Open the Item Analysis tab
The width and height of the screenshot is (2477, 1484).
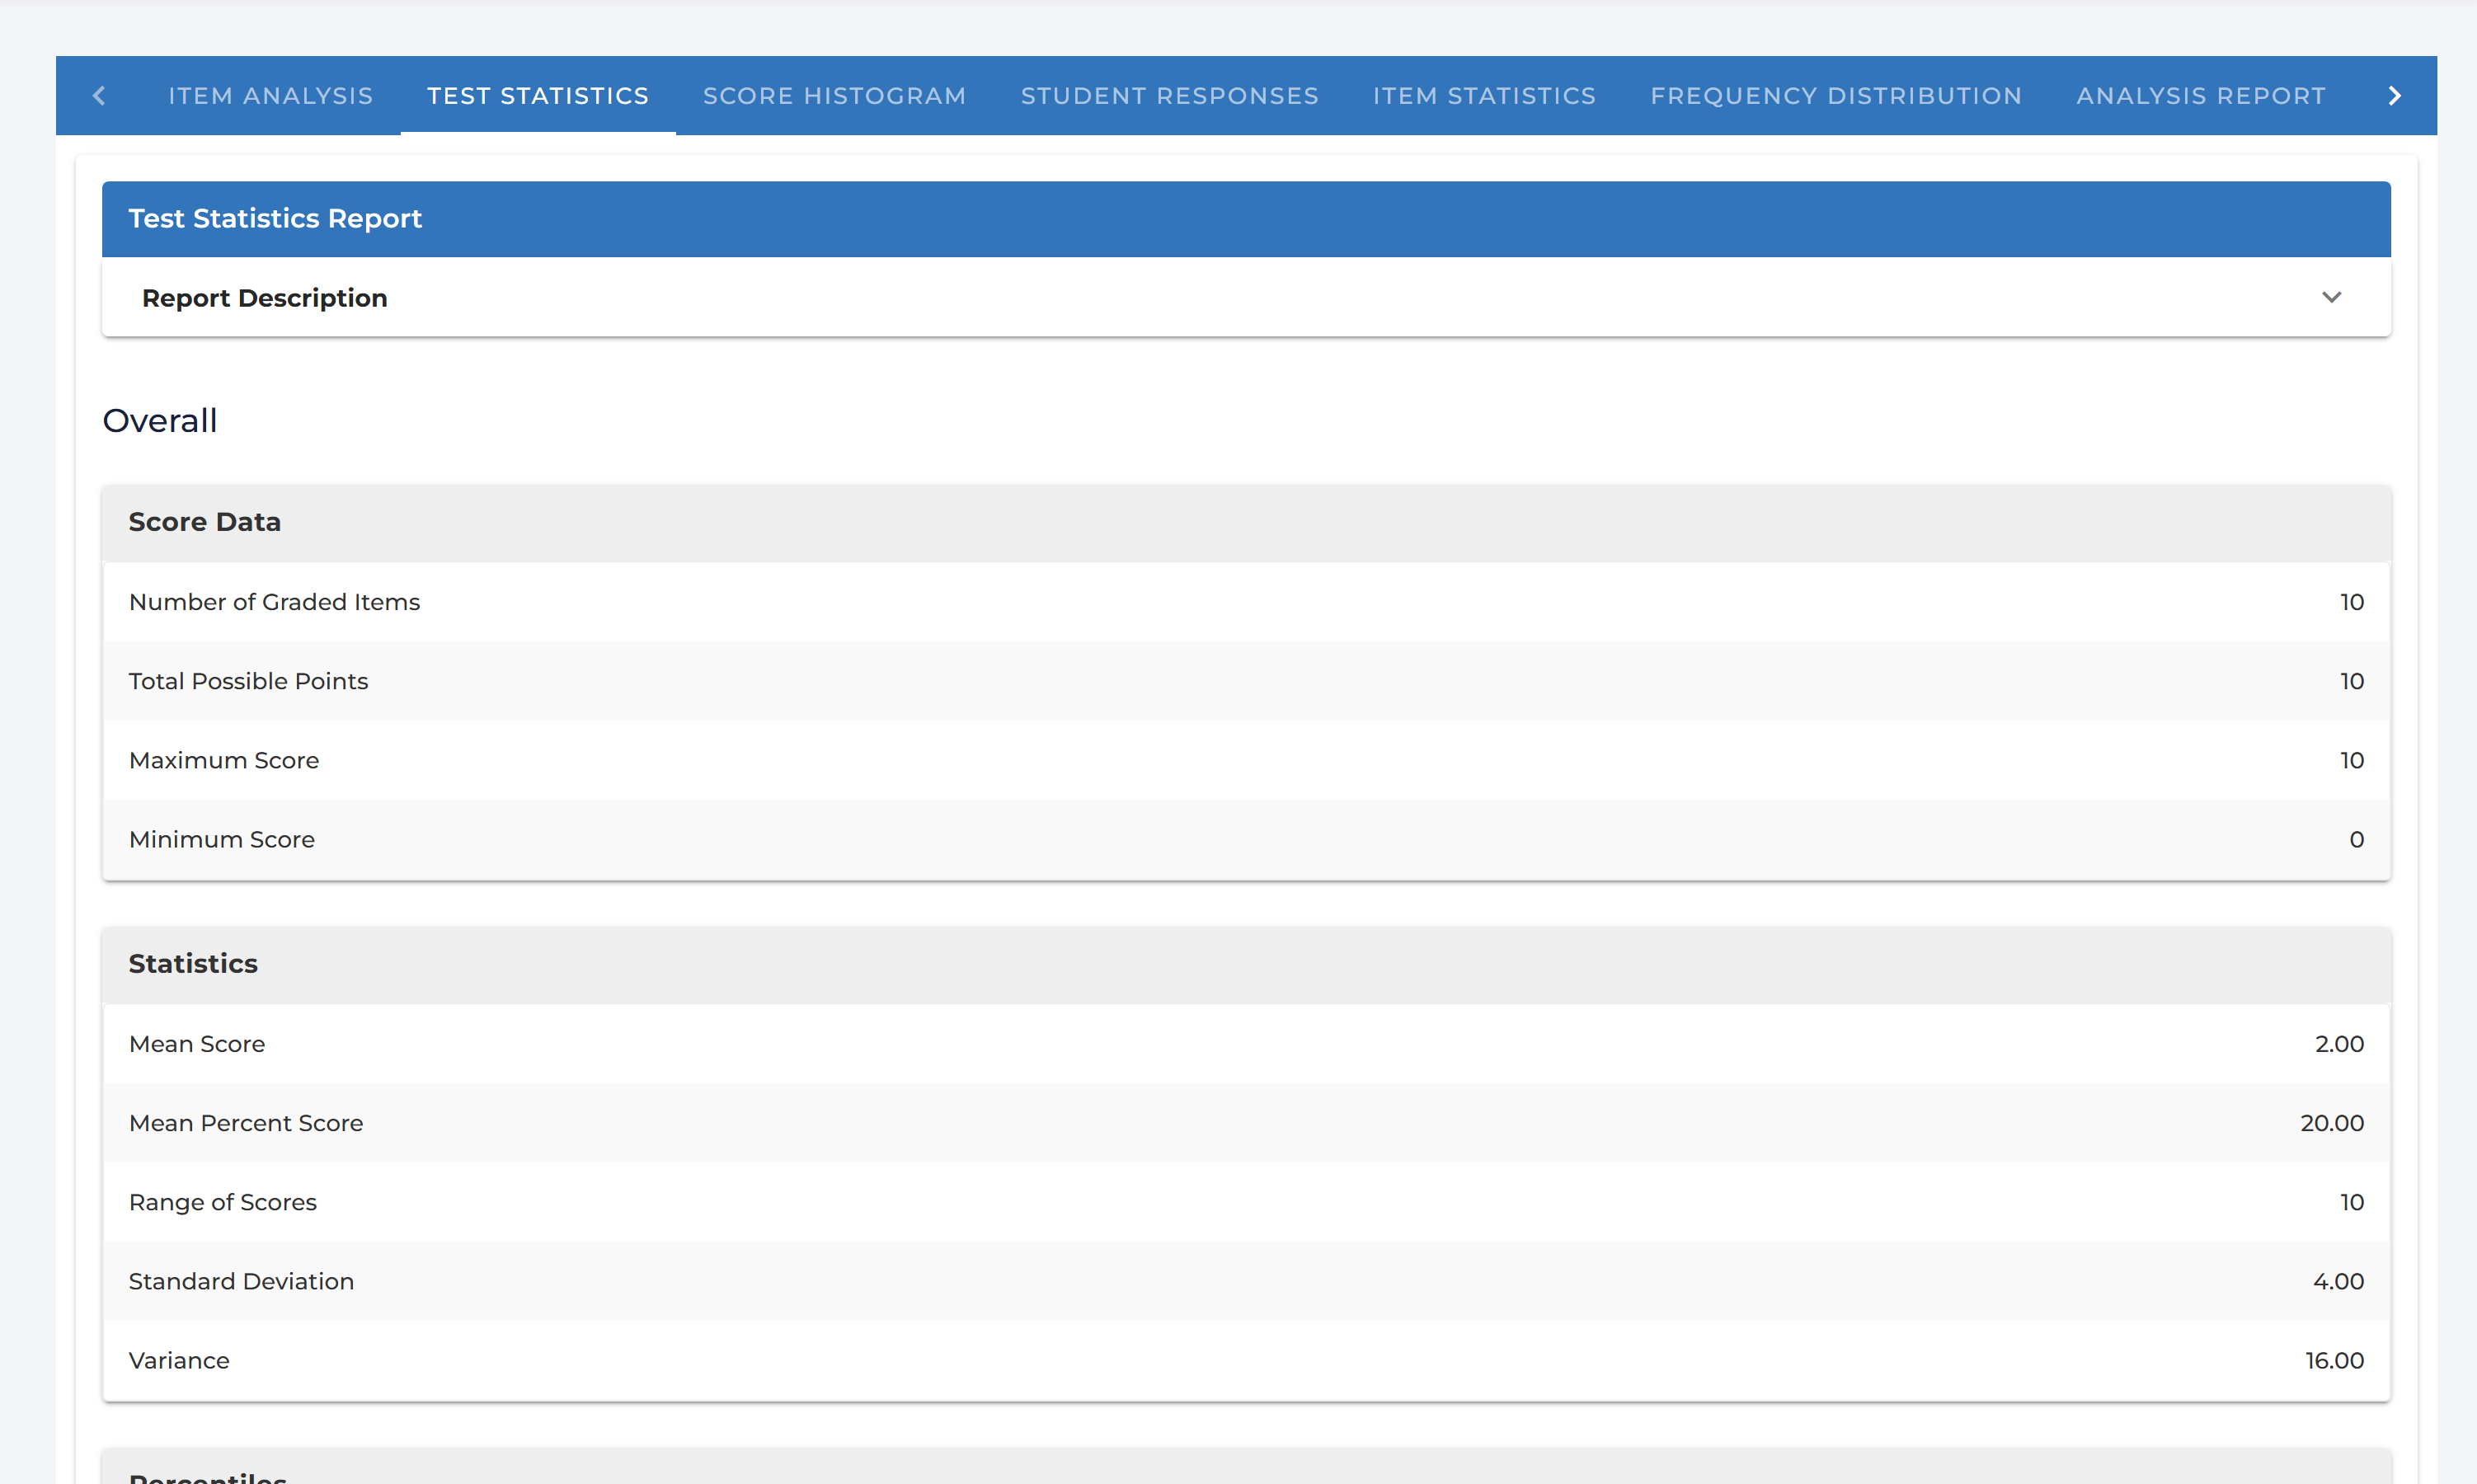pyautogui.click(x=270, y=96)
